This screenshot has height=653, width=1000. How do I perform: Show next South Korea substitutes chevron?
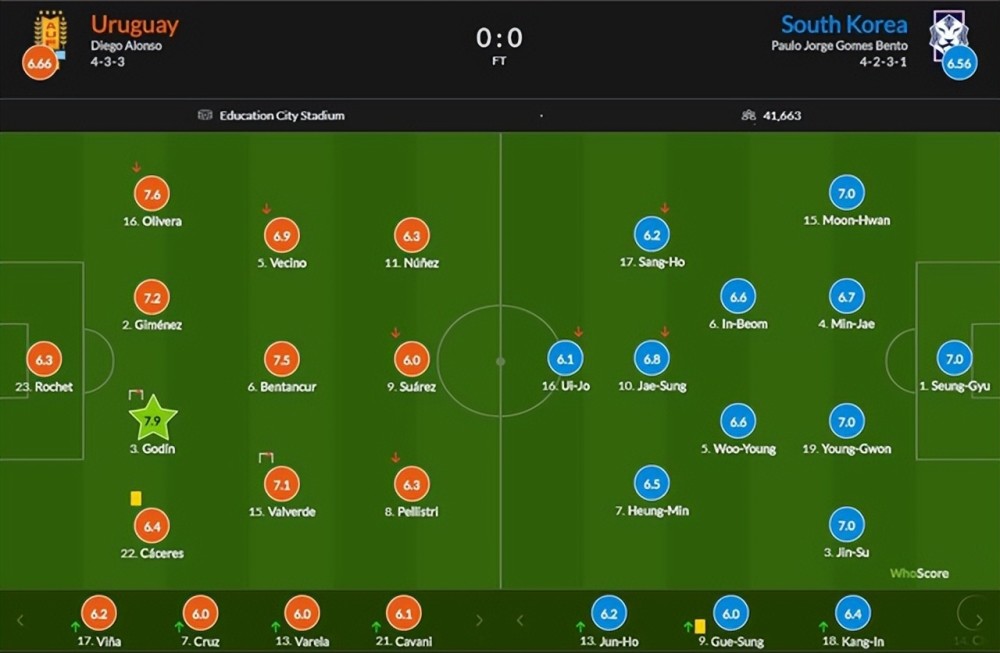(x=979, y=619)
